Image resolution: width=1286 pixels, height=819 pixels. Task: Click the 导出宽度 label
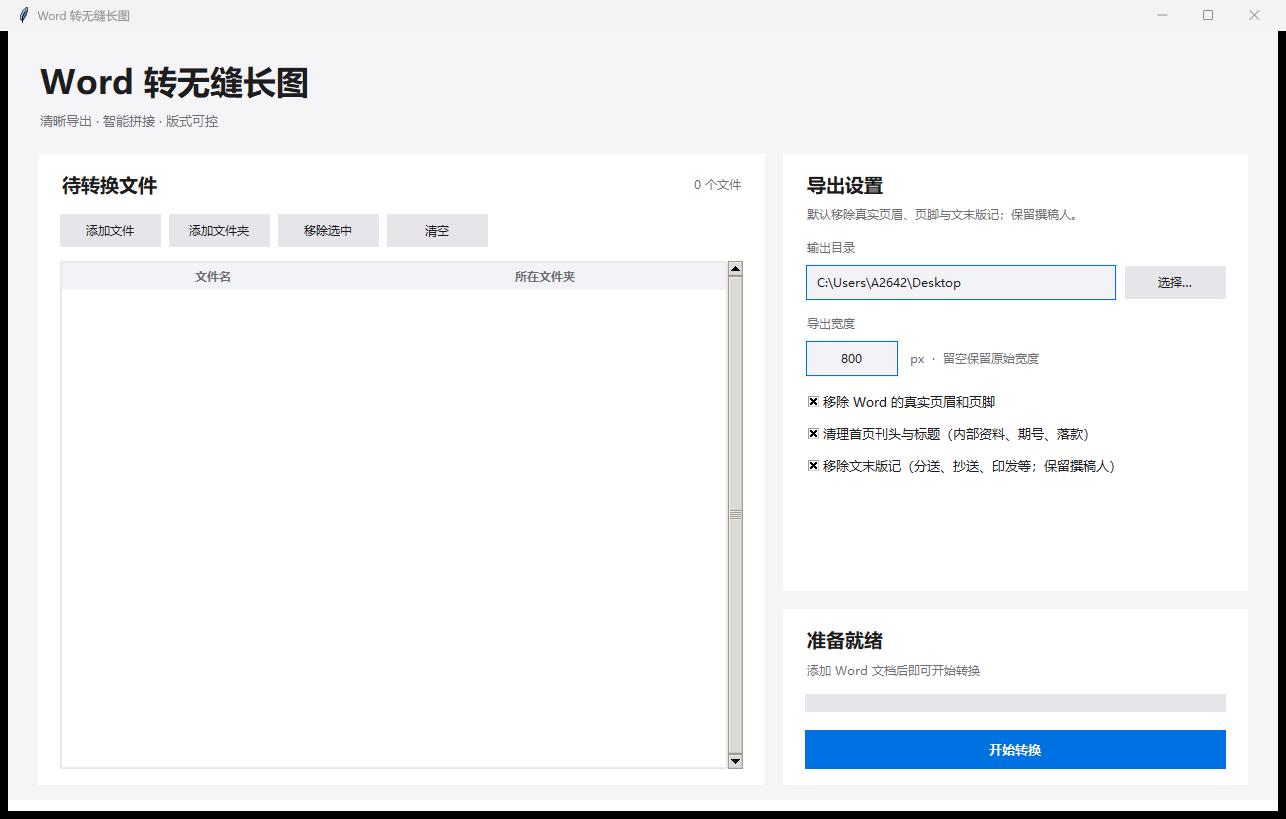pos(831,324)
